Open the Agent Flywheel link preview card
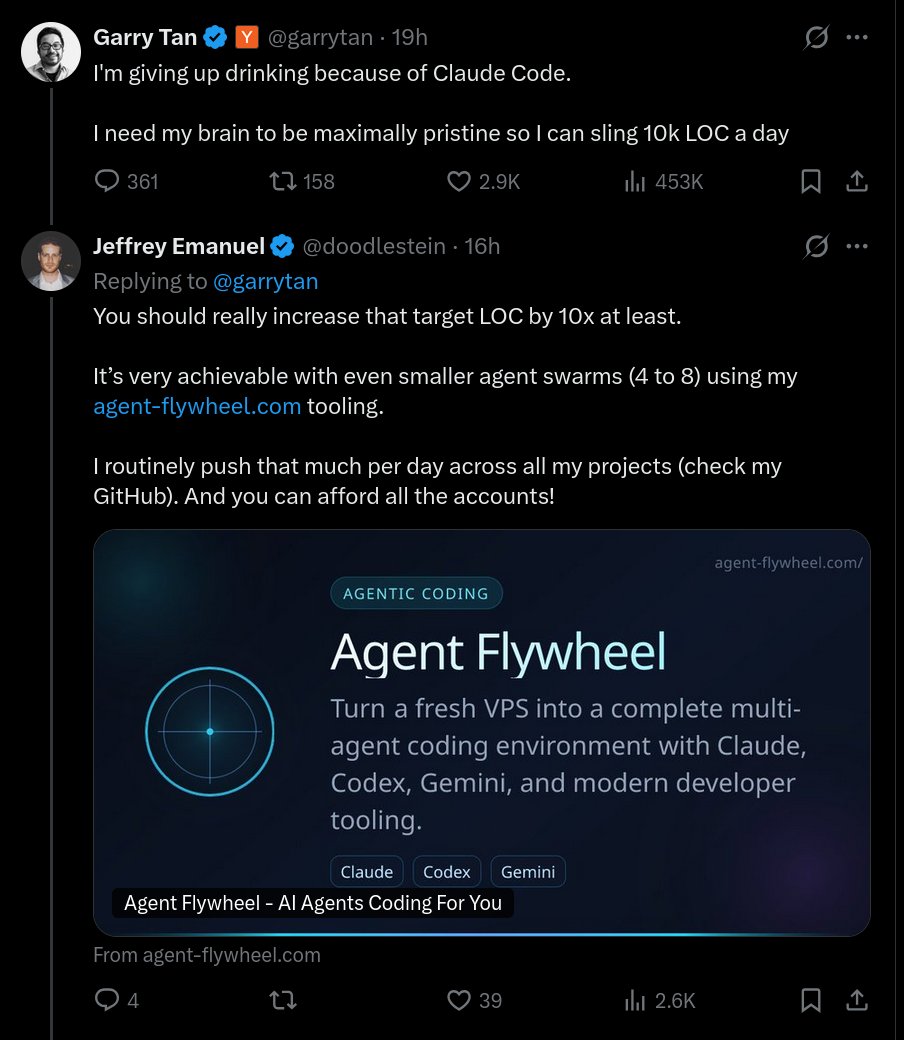 pos(481,732)
